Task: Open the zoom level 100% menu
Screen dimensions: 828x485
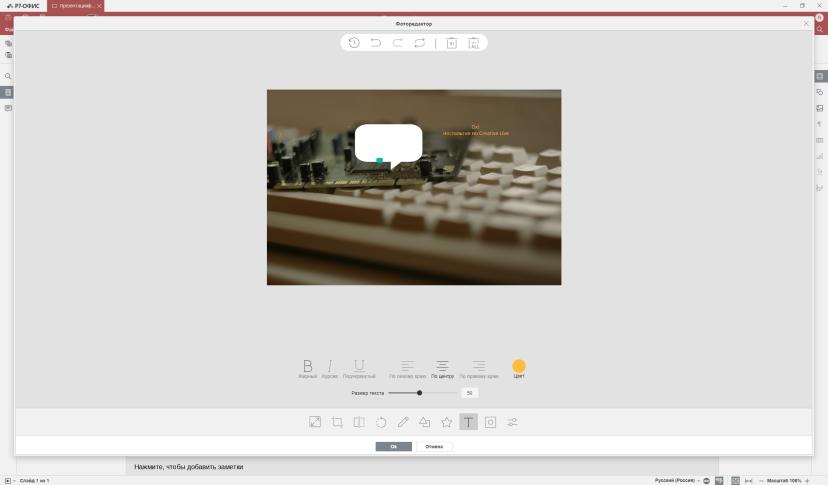Action: pos(784,480)
